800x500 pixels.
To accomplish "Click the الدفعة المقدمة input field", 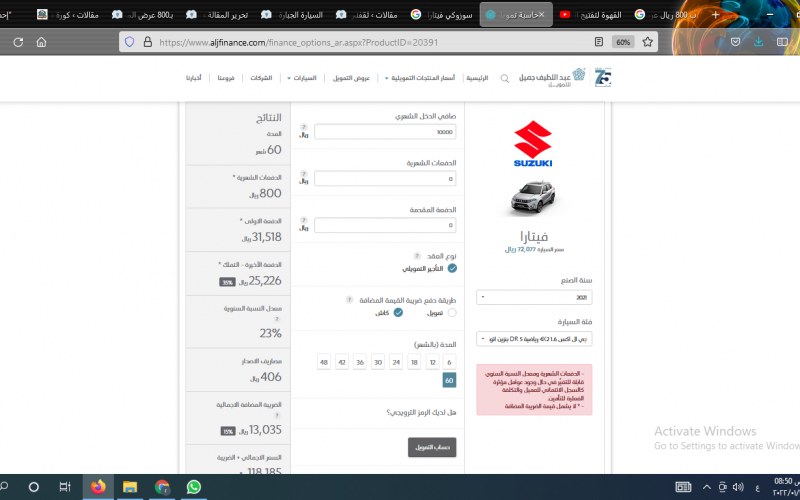I will pos(385,225).
